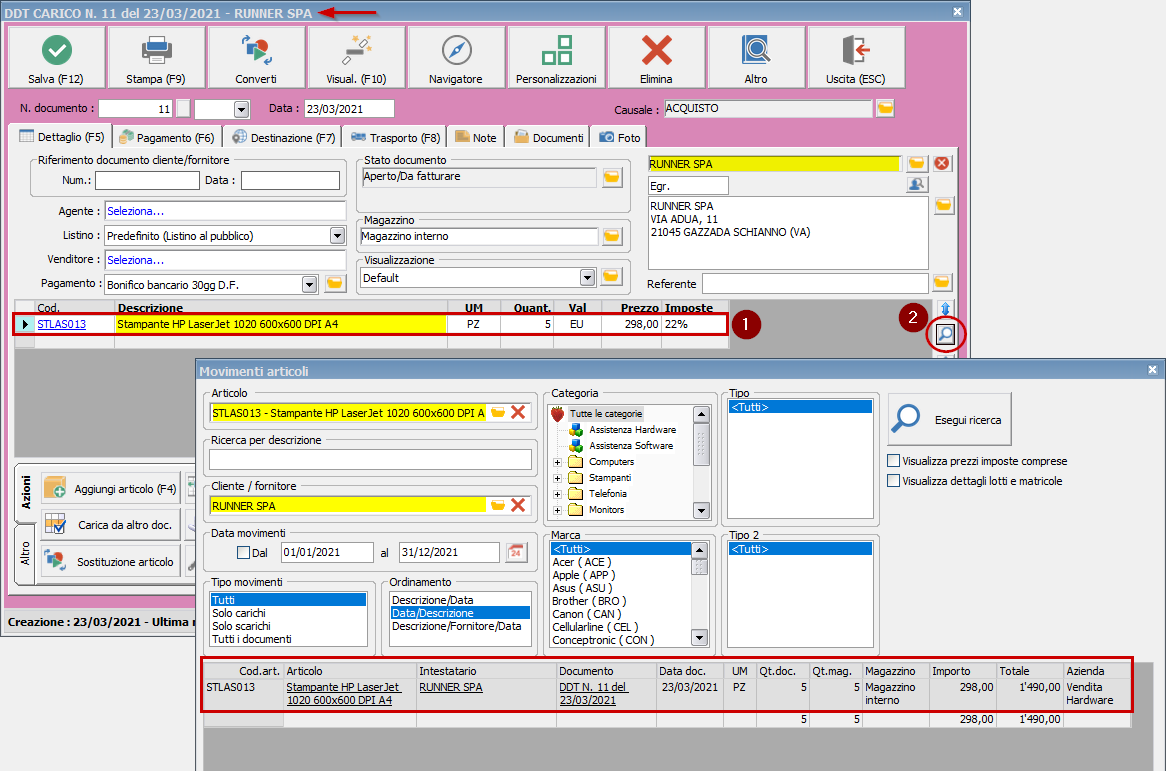Open folder icon in Cliente / fornitore filter
Image resolution: width=1166 pixels, height=771 pixels.
point(498,506)
